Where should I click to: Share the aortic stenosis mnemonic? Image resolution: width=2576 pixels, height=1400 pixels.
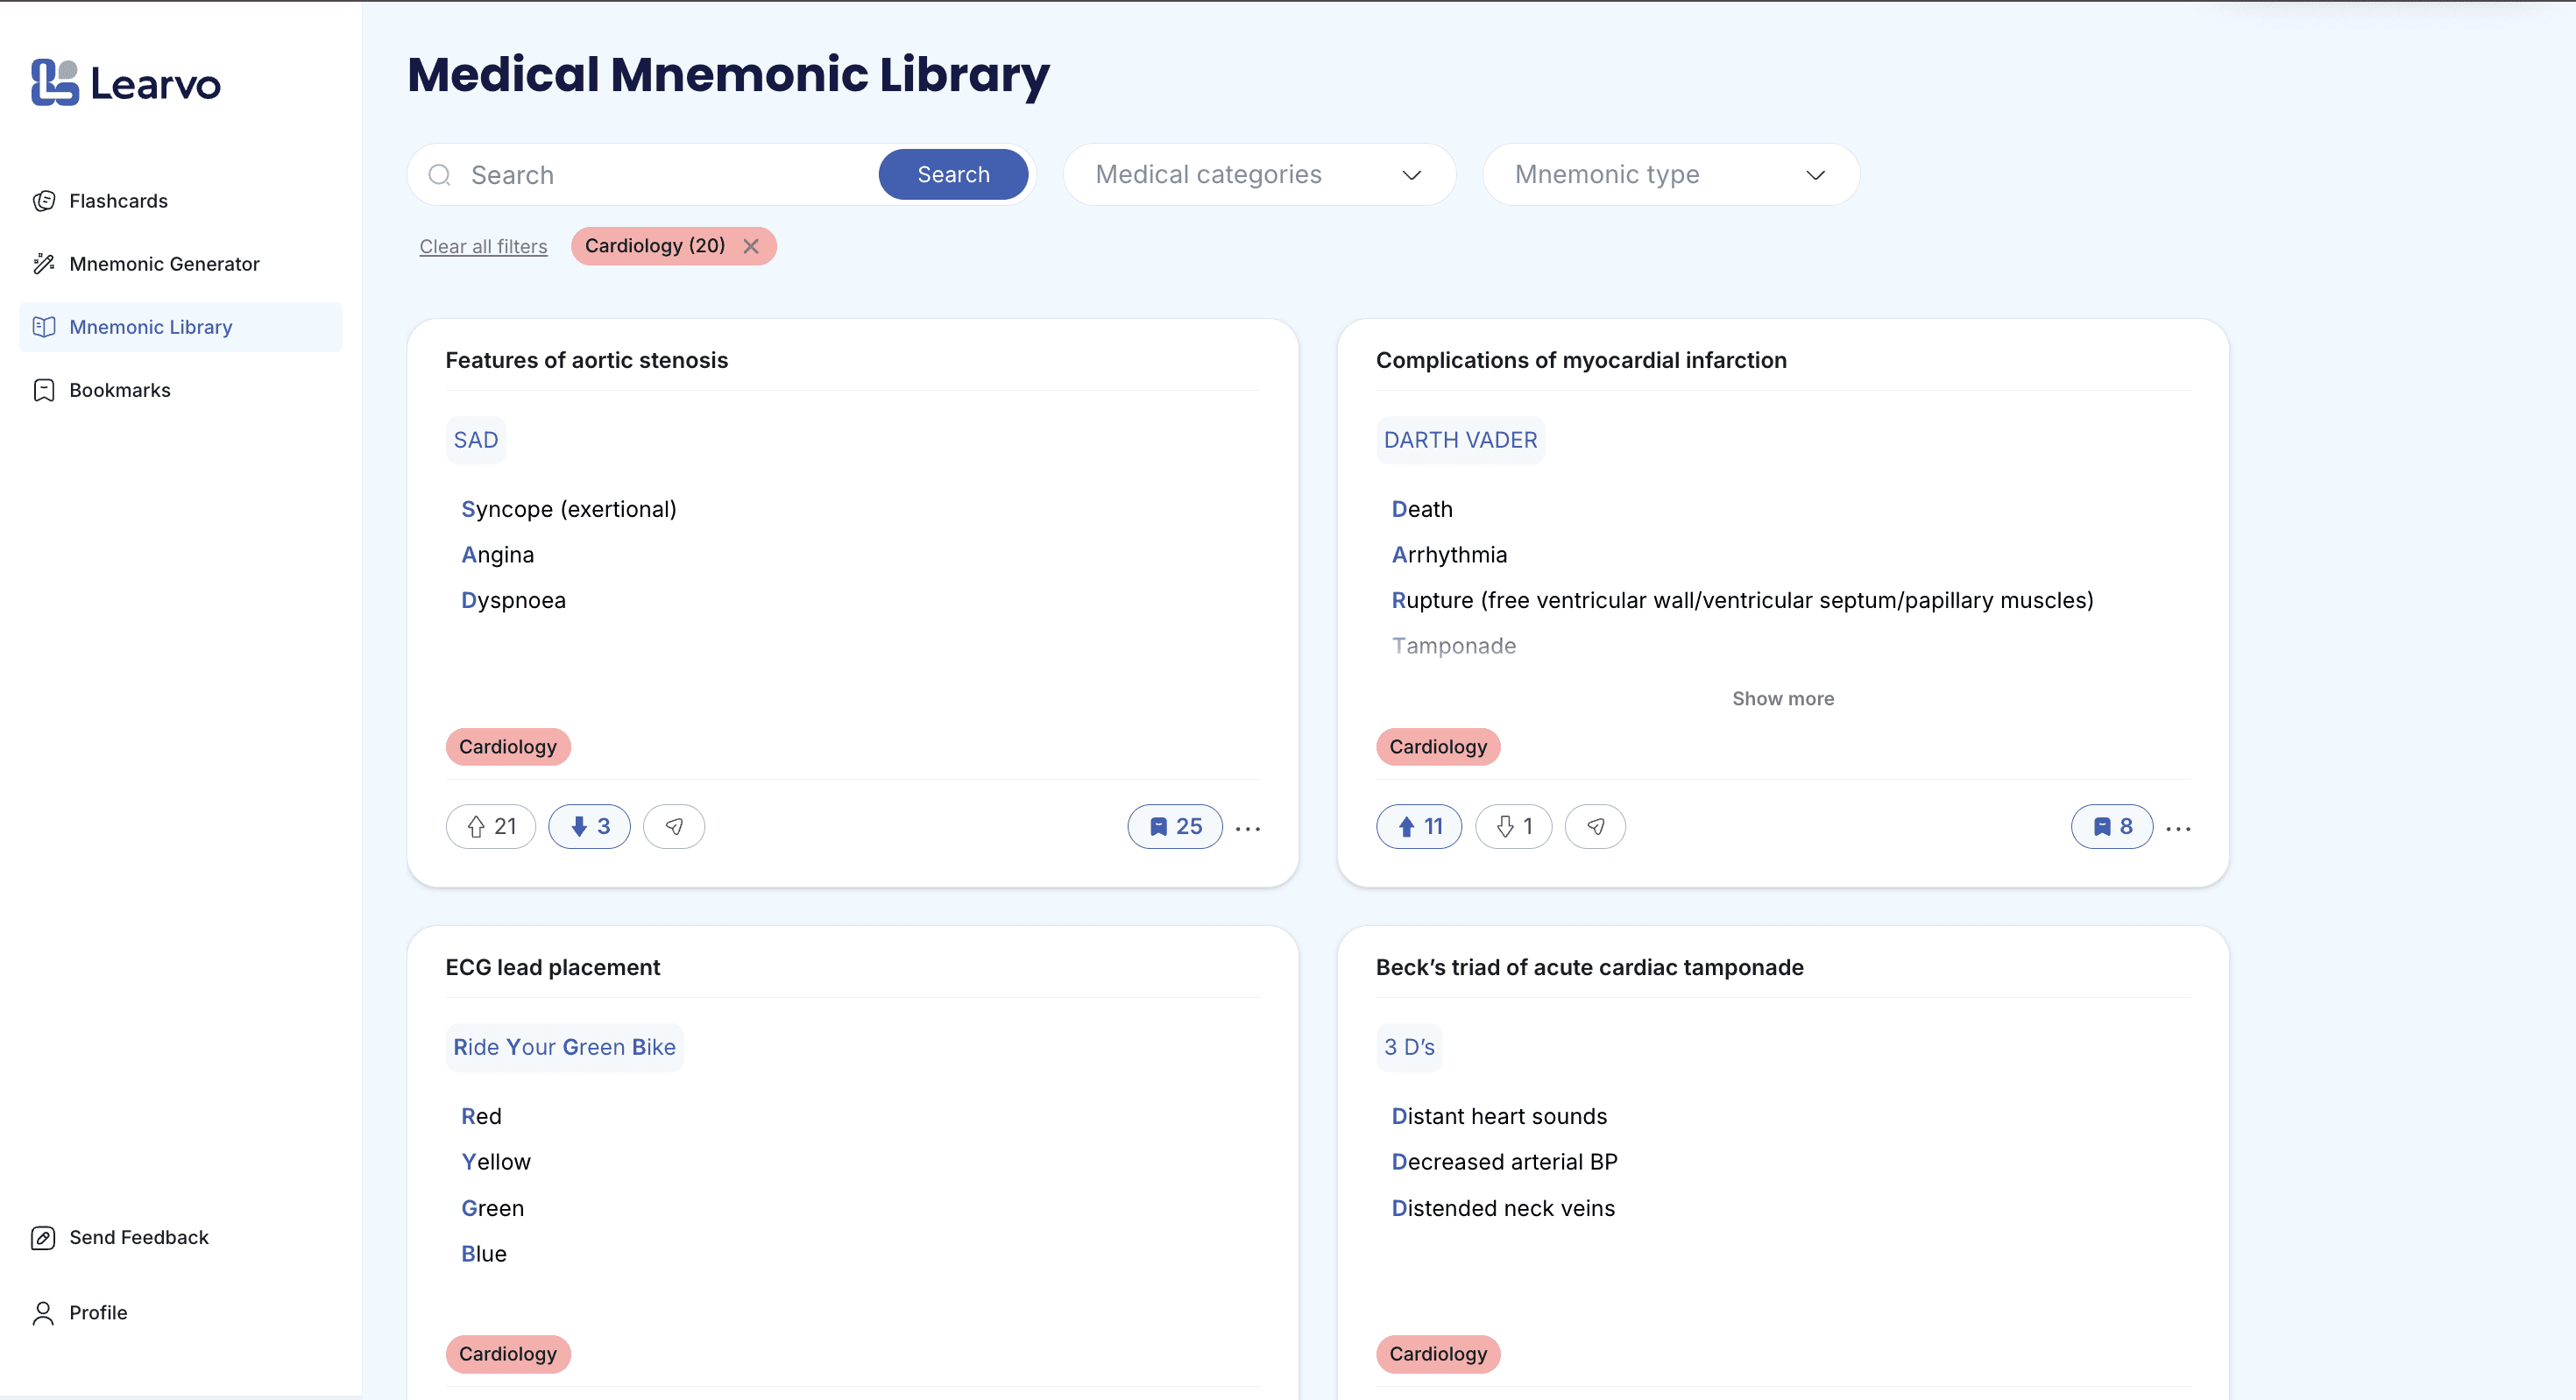pos(674,827)
